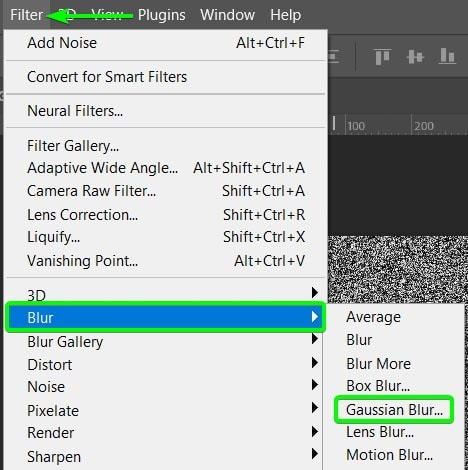Screen dimensions: 468x470
Task: Click the noise-filled canvas area
Action: (398, 269)
